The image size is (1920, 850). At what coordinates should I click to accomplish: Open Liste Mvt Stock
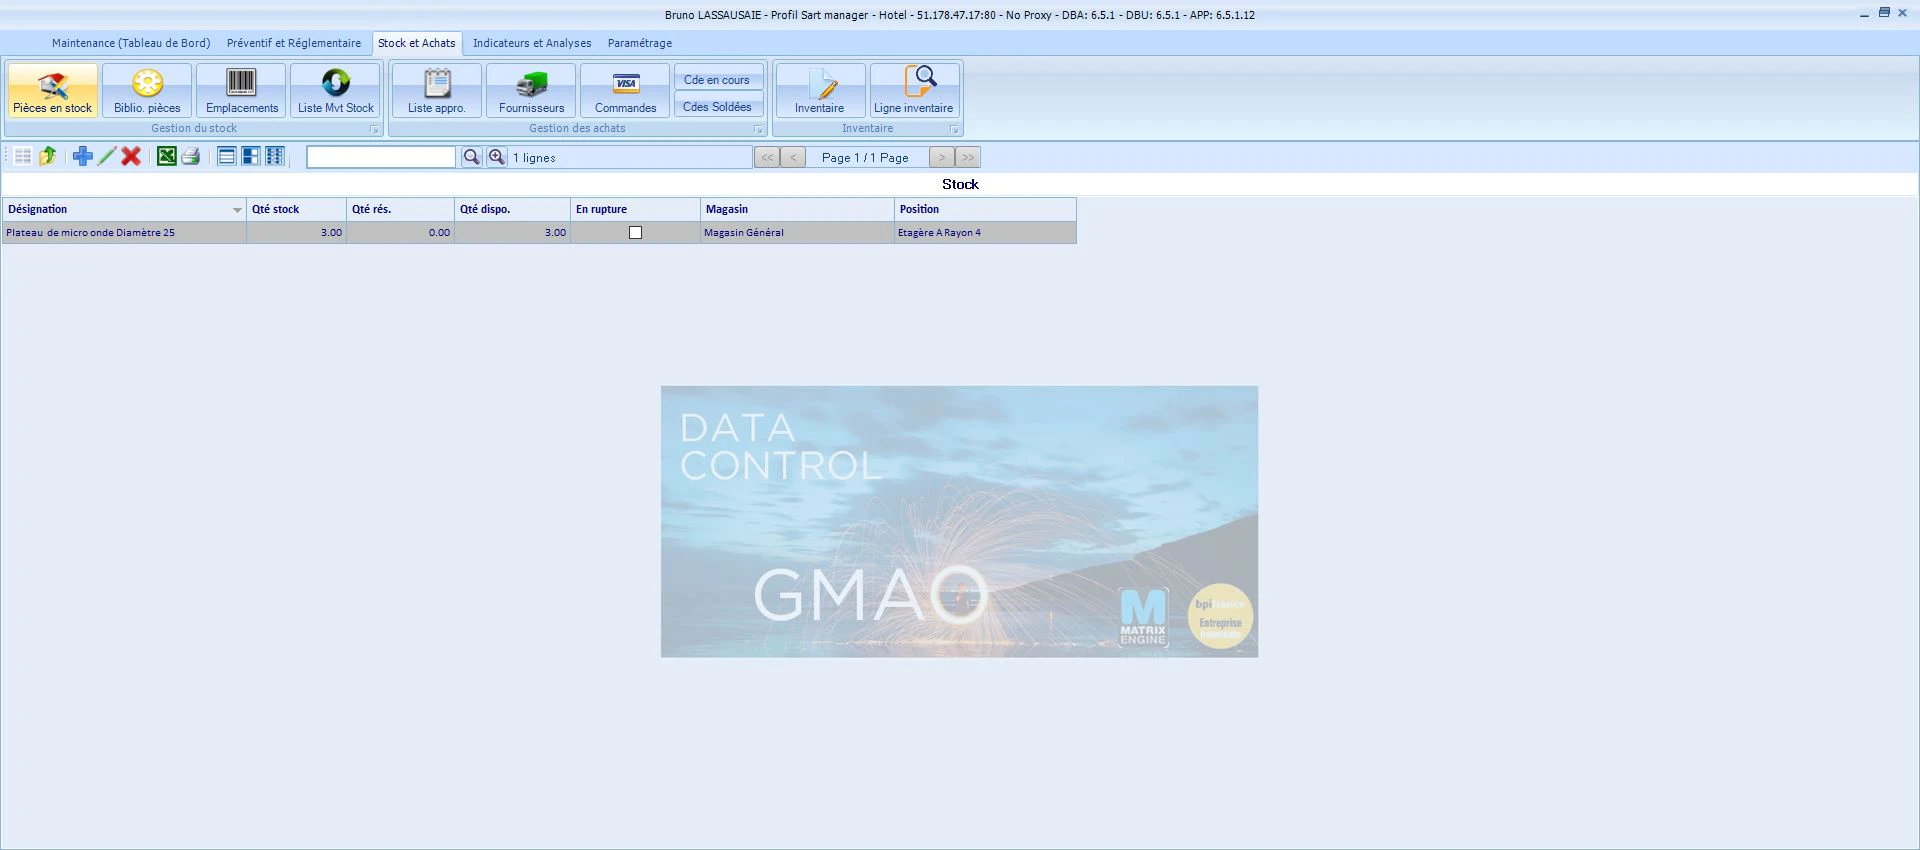[x=335, y=91]
